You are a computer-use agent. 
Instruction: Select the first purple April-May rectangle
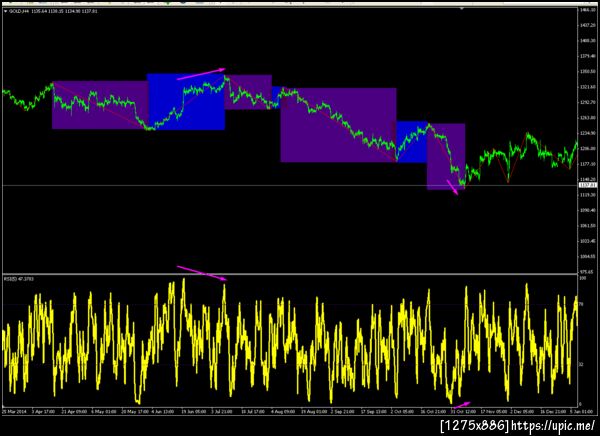pyautogui.click(x=99, y=105)
